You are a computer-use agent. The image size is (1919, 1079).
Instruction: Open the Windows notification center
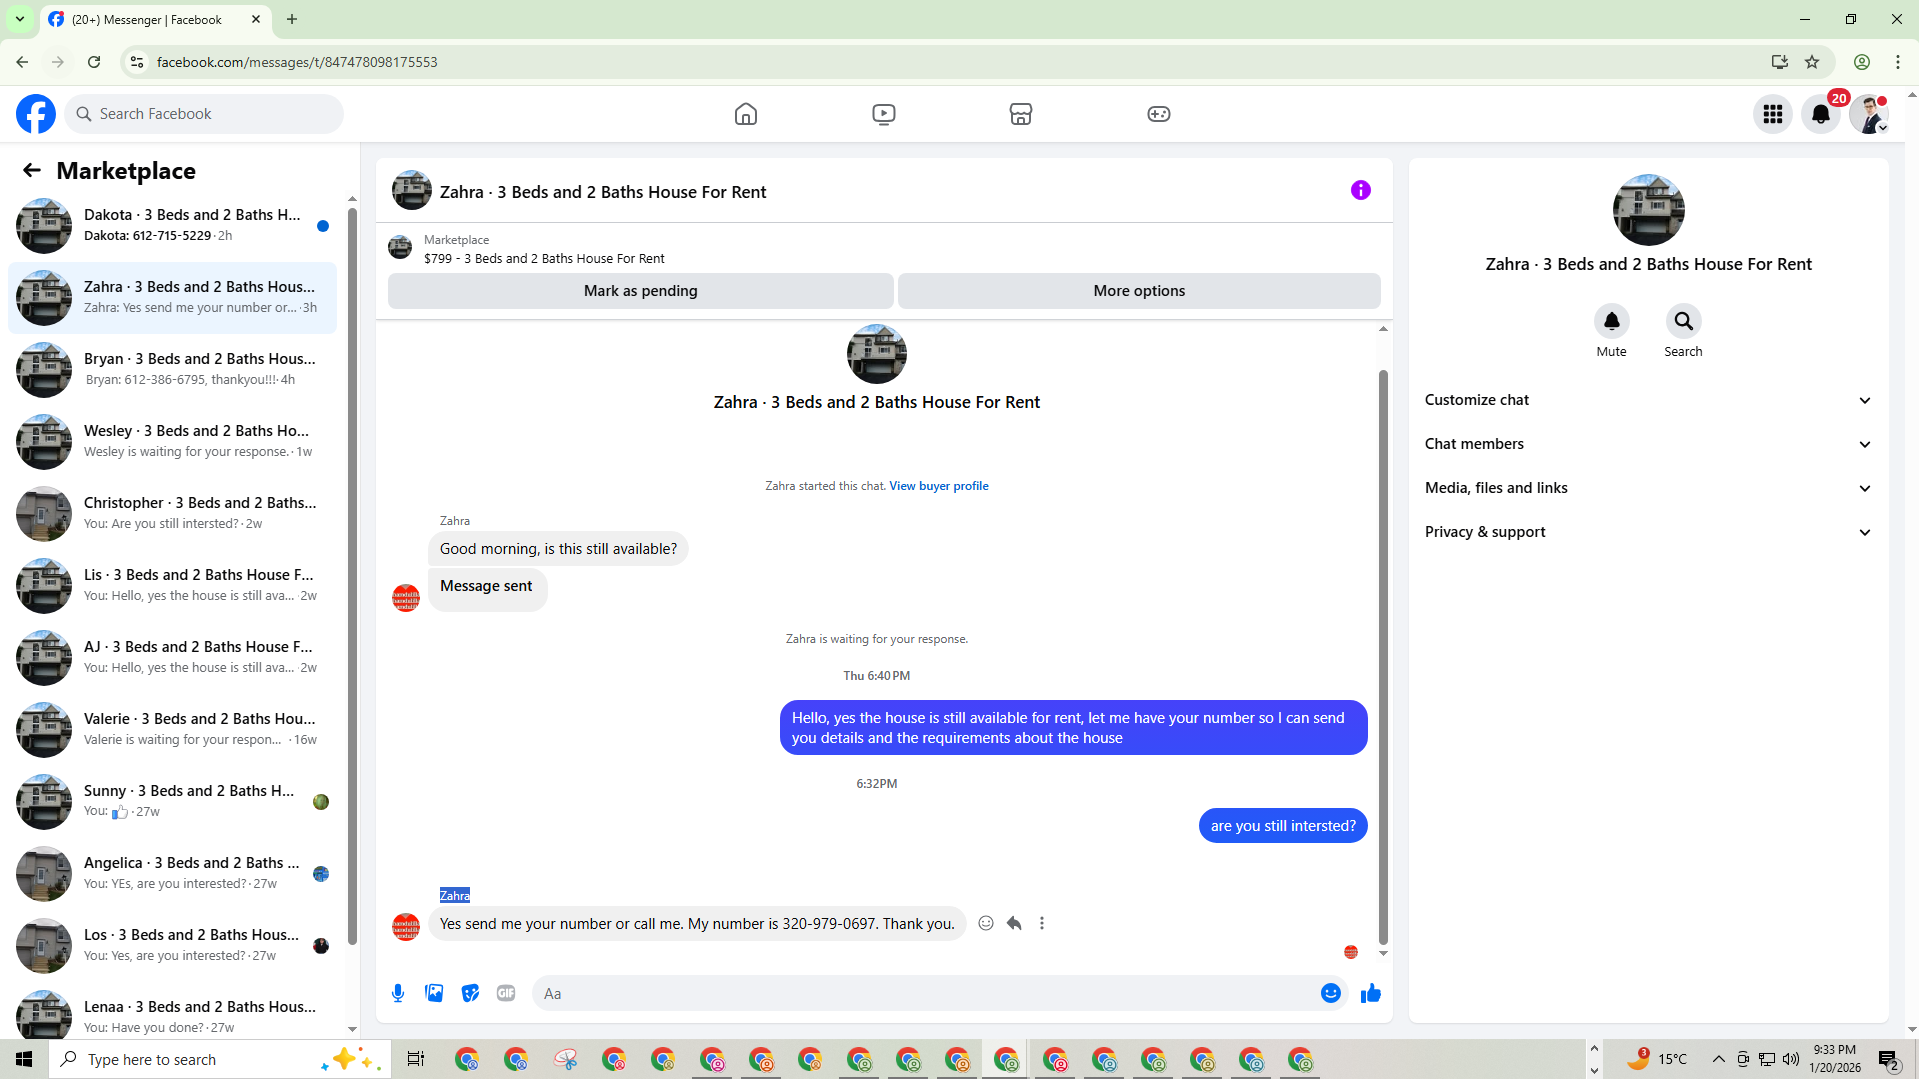click(x=1889, y=1059)
